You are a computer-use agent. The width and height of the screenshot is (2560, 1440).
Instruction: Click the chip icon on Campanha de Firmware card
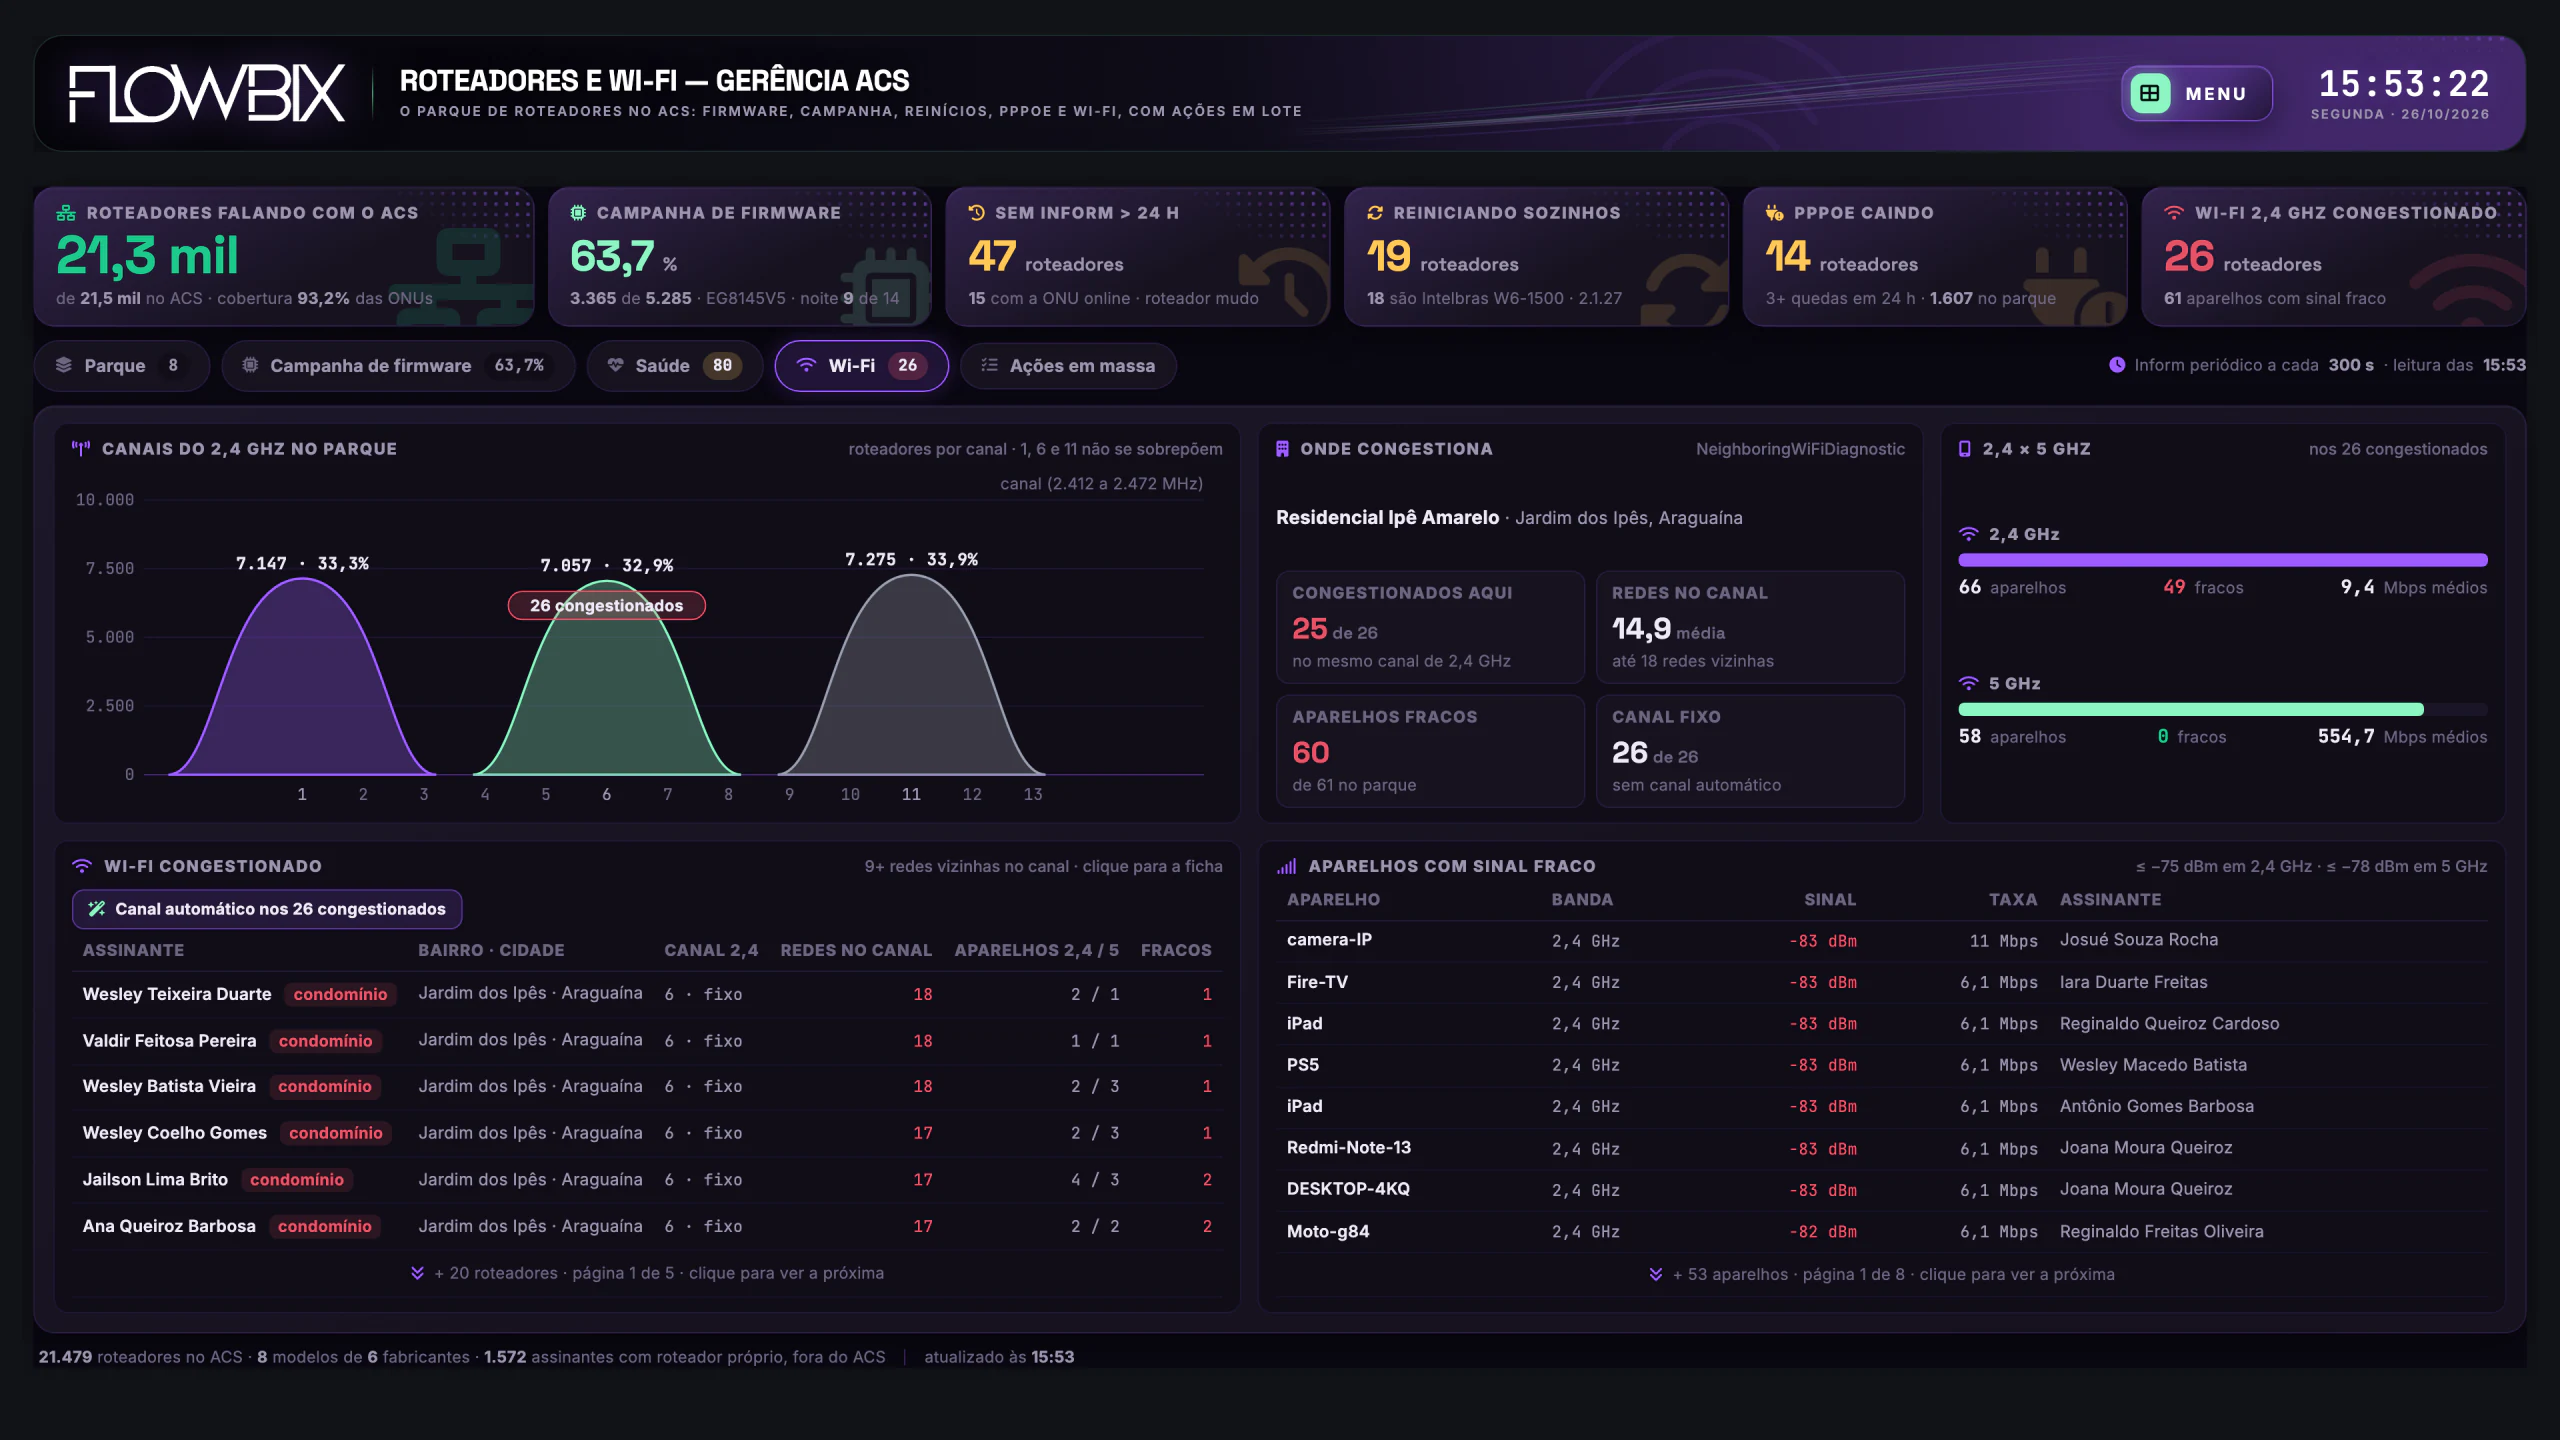pyautogui.click(x=578, y=213)
